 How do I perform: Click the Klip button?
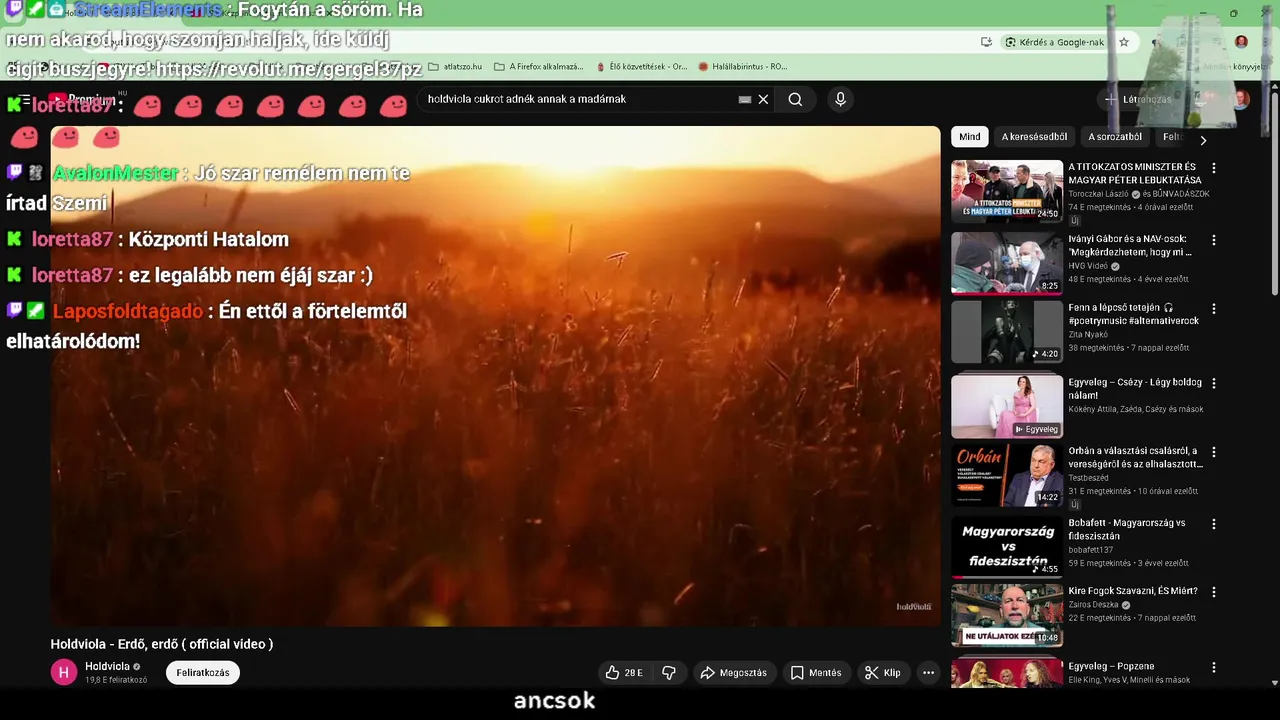(883, 673)
